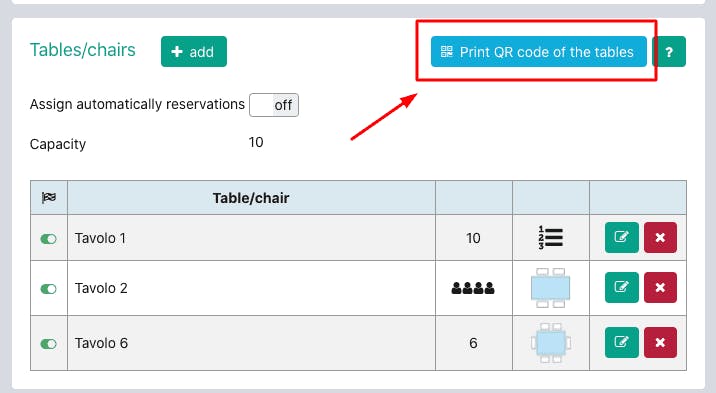716x393 pixels.
Task: Toggle automatic reservation assignment switch
Action: 274,105
